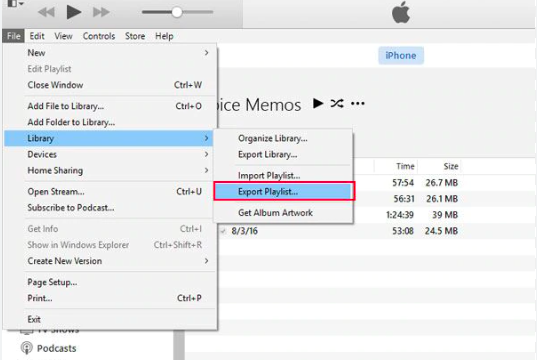Choose Page Setup

[x=110, y=282]
